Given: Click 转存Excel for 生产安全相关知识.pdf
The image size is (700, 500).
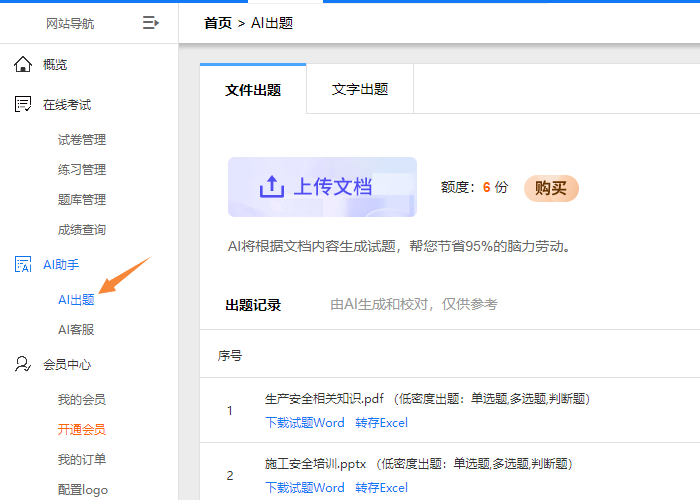Looking at the screenshot, I should pos(382,422).
